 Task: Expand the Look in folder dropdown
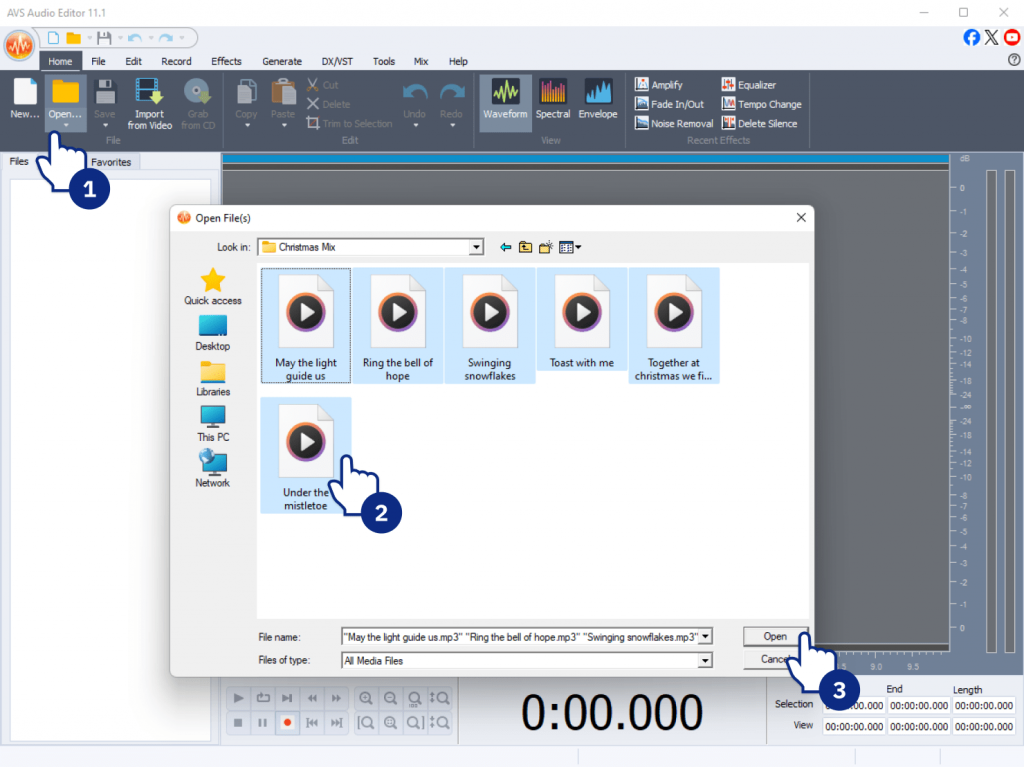click(476, 247)
